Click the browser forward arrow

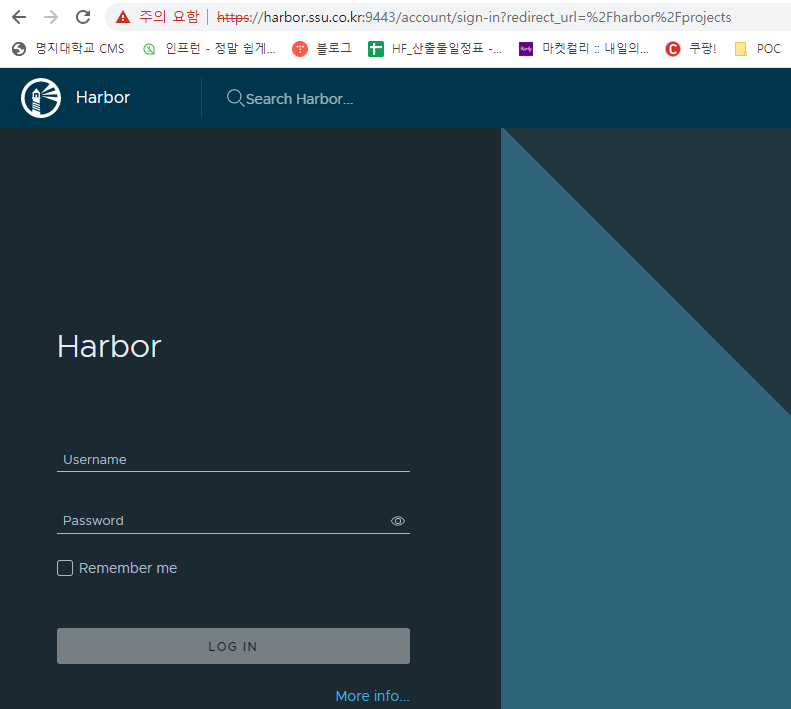coord(51,17)
